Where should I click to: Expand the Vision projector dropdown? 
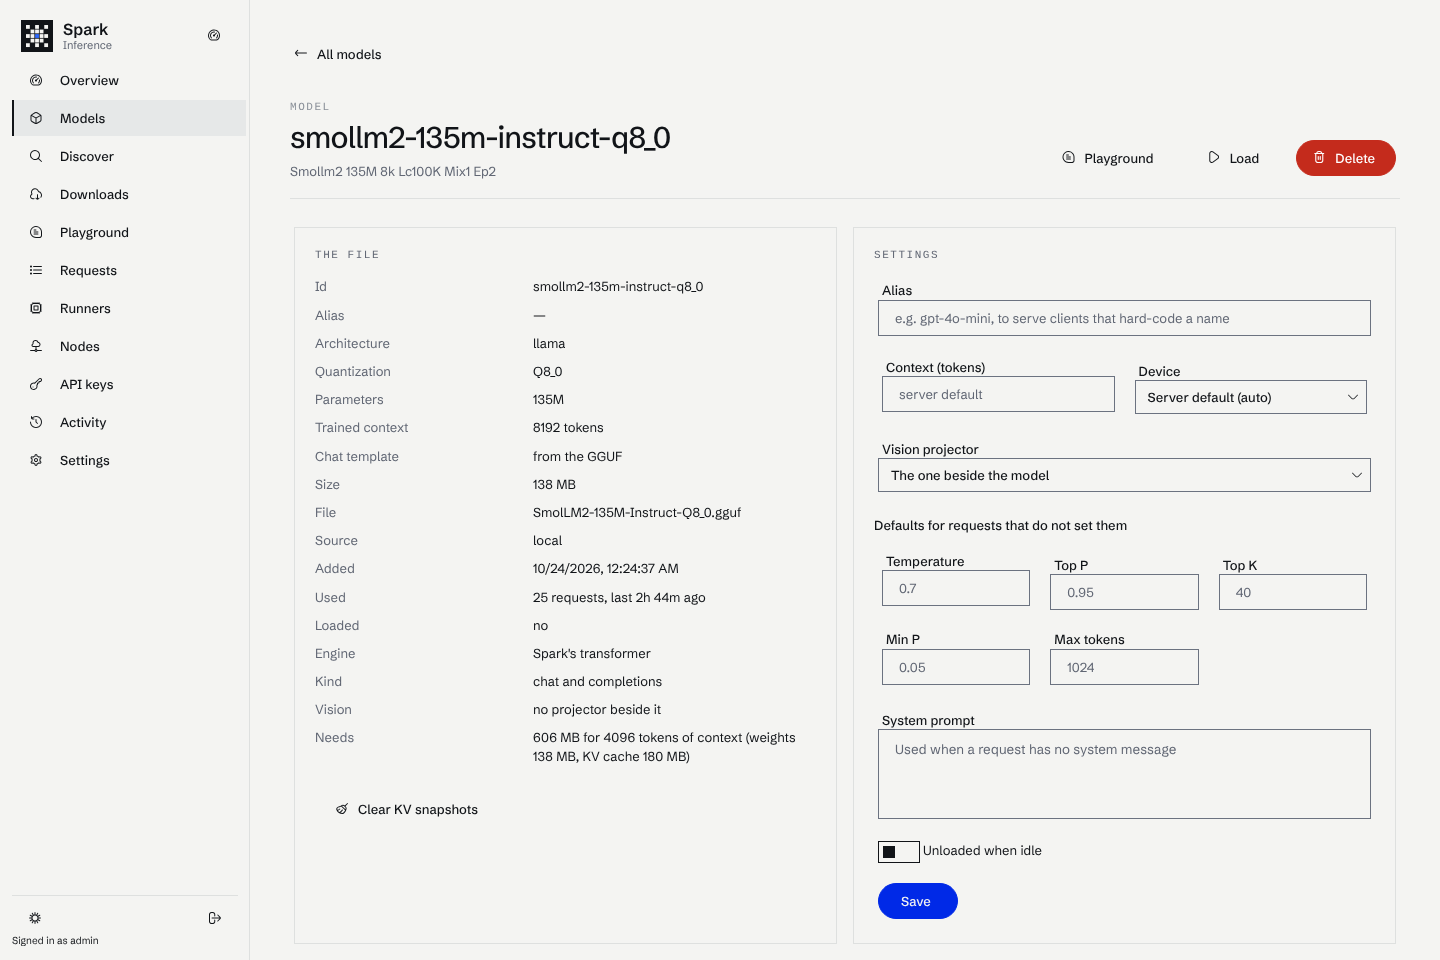[1124, 475]
